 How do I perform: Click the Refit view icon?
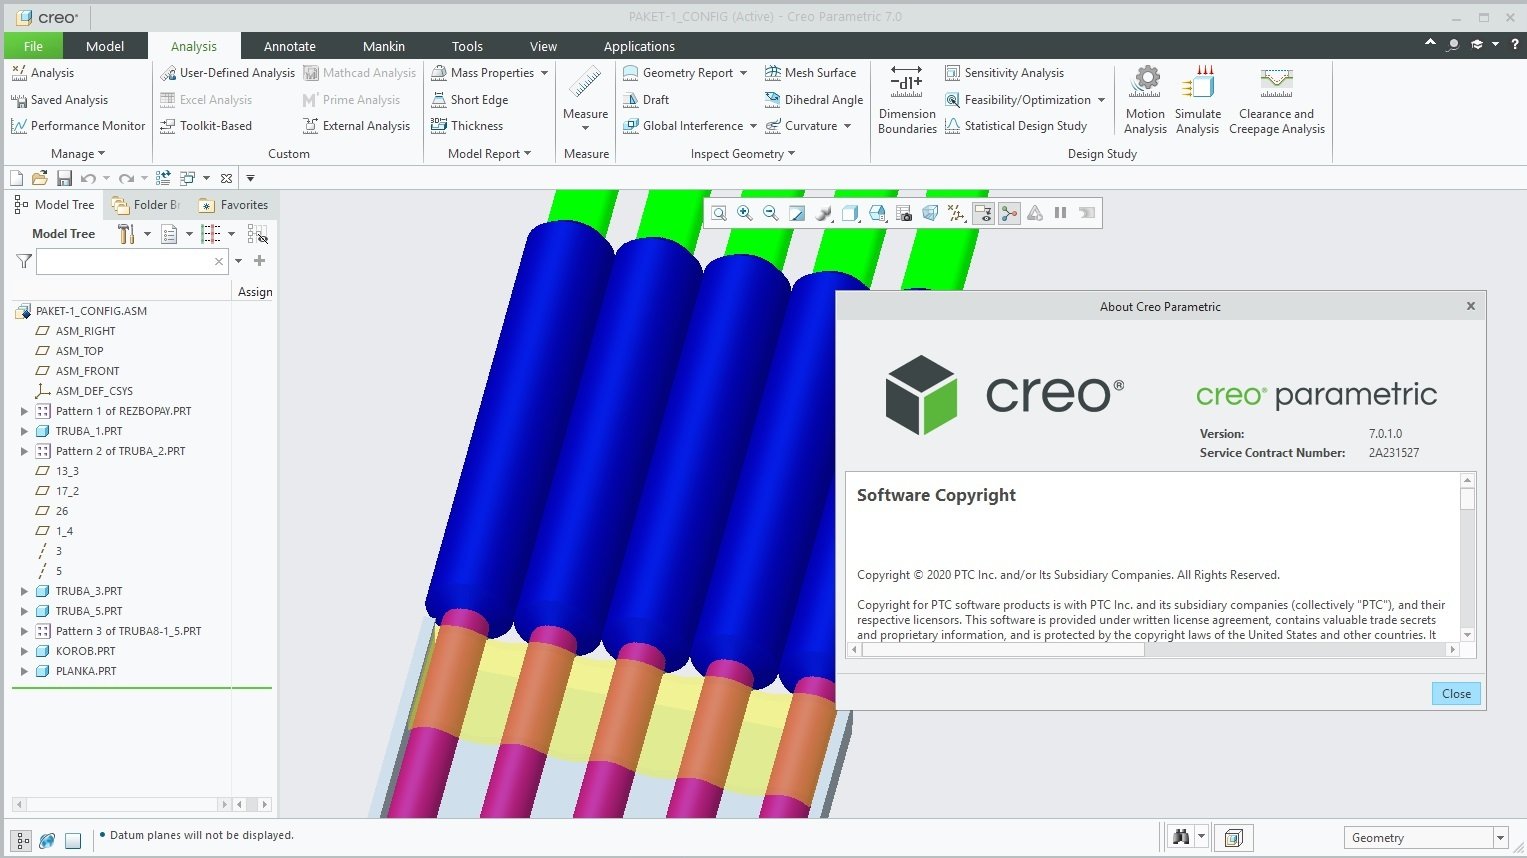pos(719,213)
